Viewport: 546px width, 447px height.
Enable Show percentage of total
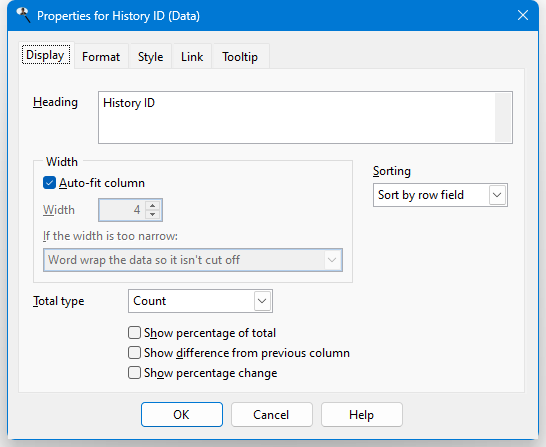tap(134, 332)
